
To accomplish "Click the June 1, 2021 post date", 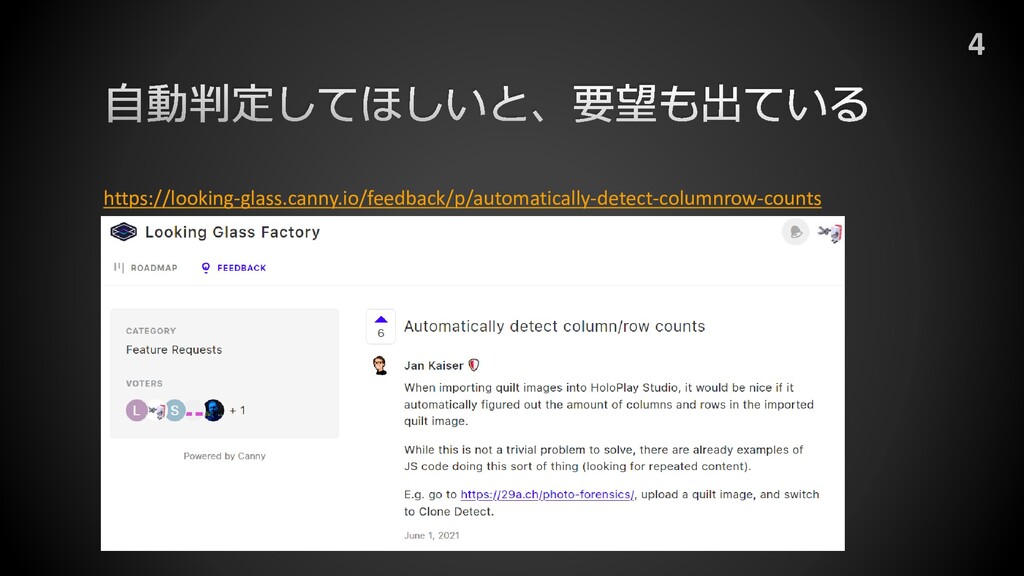I will [x=432, y=536].
